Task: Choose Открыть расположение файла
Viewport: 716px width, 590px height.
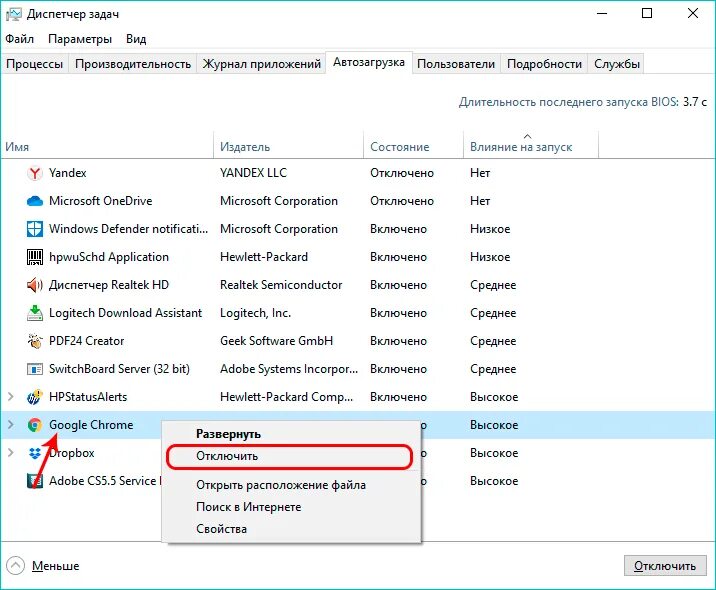Action: point(291,485)
